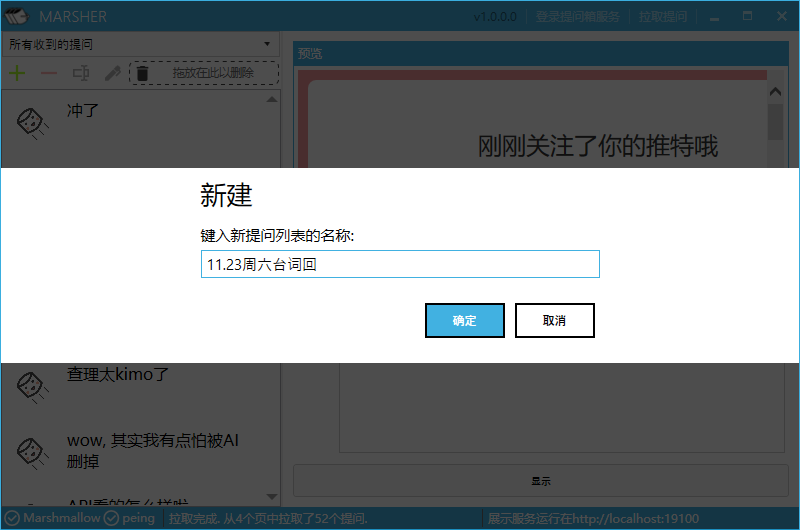800x530 pixels.
Task: Click the localhost:19100 service status text
Action: coord(593,519)
